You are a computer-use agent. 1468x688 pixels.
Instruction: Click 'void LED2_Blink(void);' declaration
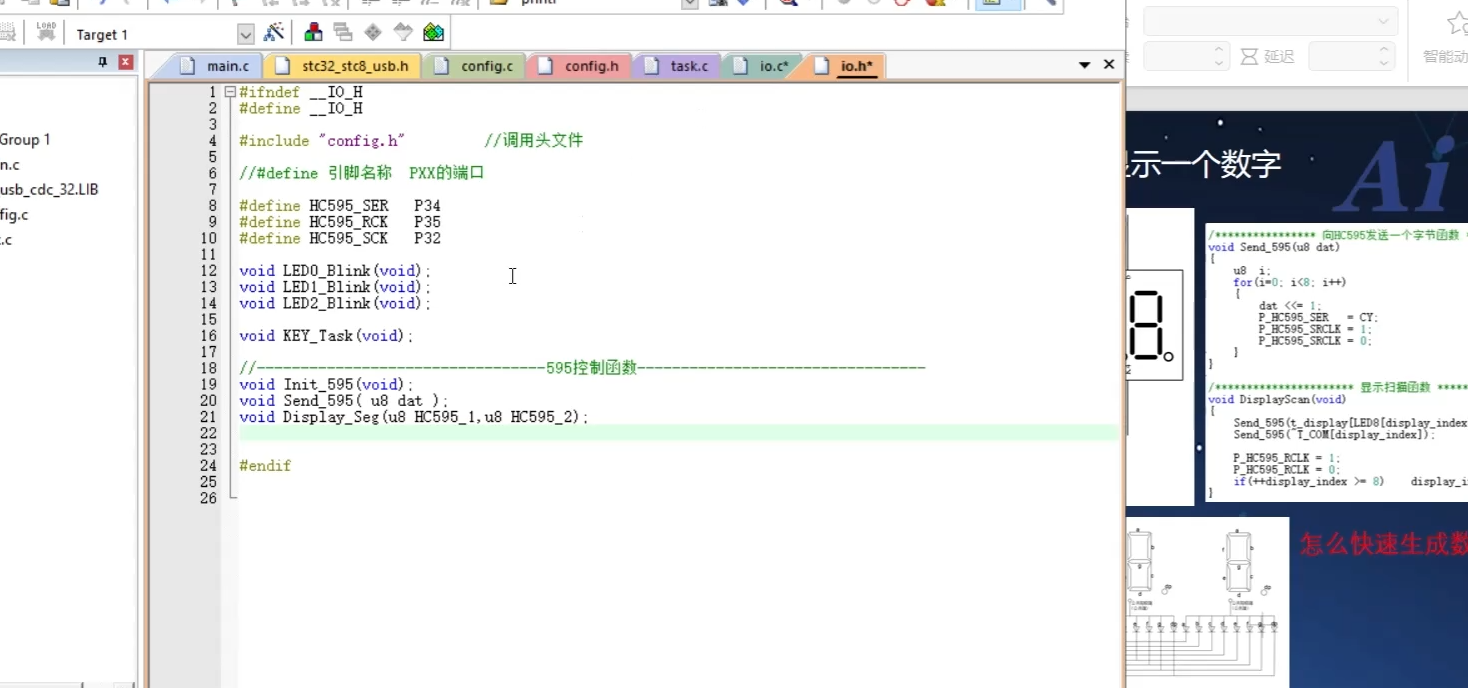coord(335,303)
